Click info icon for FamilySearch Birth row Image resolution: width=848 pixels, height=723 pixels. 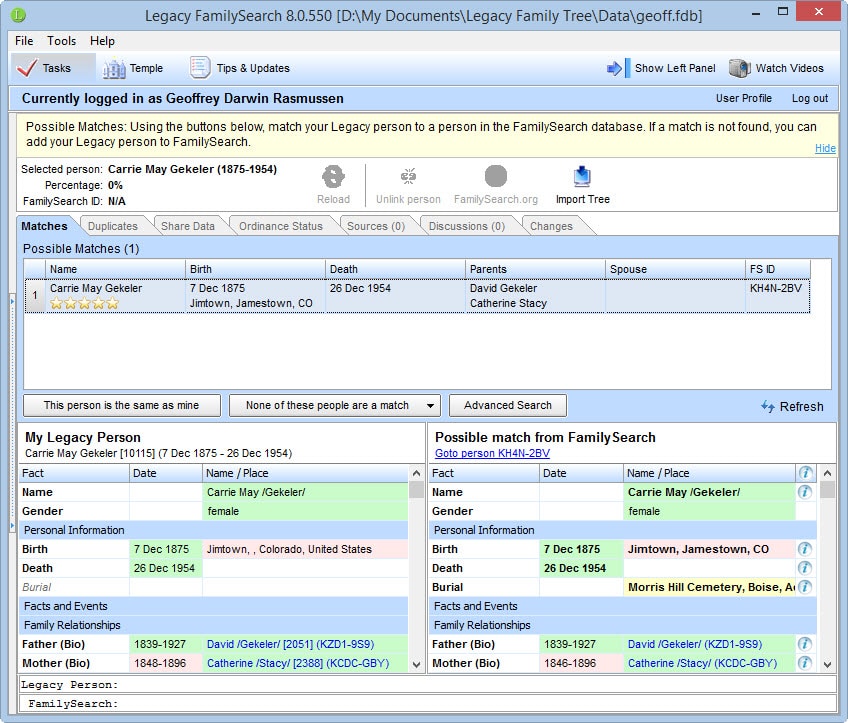pyautogui.click(x=805, y=549)
